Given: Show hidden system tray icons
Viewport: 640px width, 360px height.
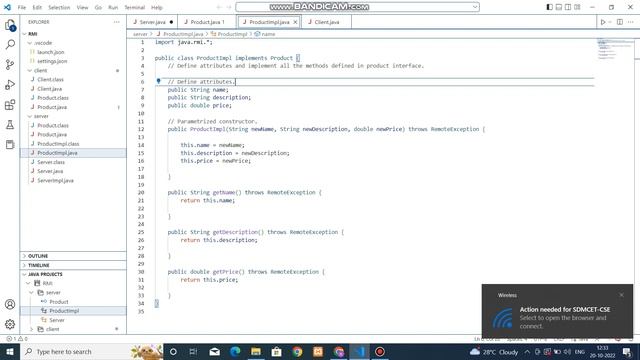Looking at the screenshot, I should [x=527, y=352].
